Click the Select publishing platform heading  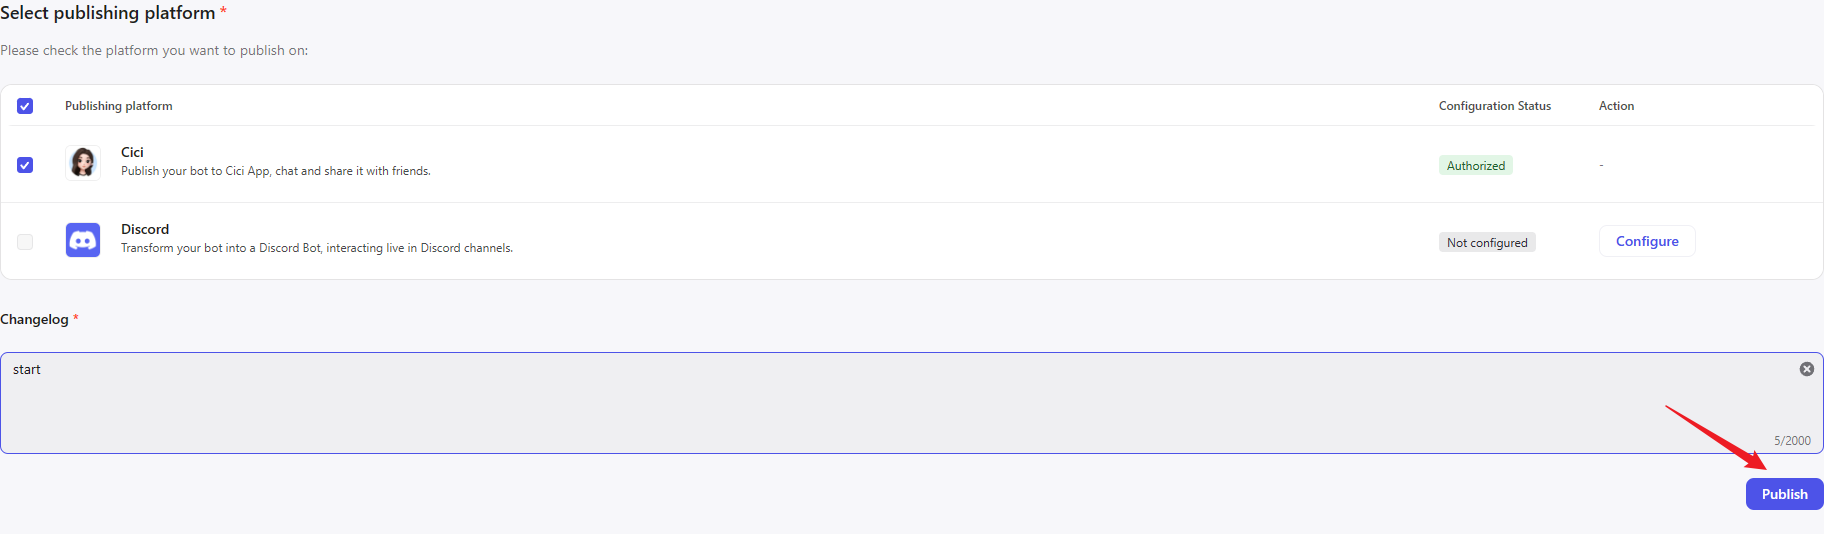(x=108, y=13)
